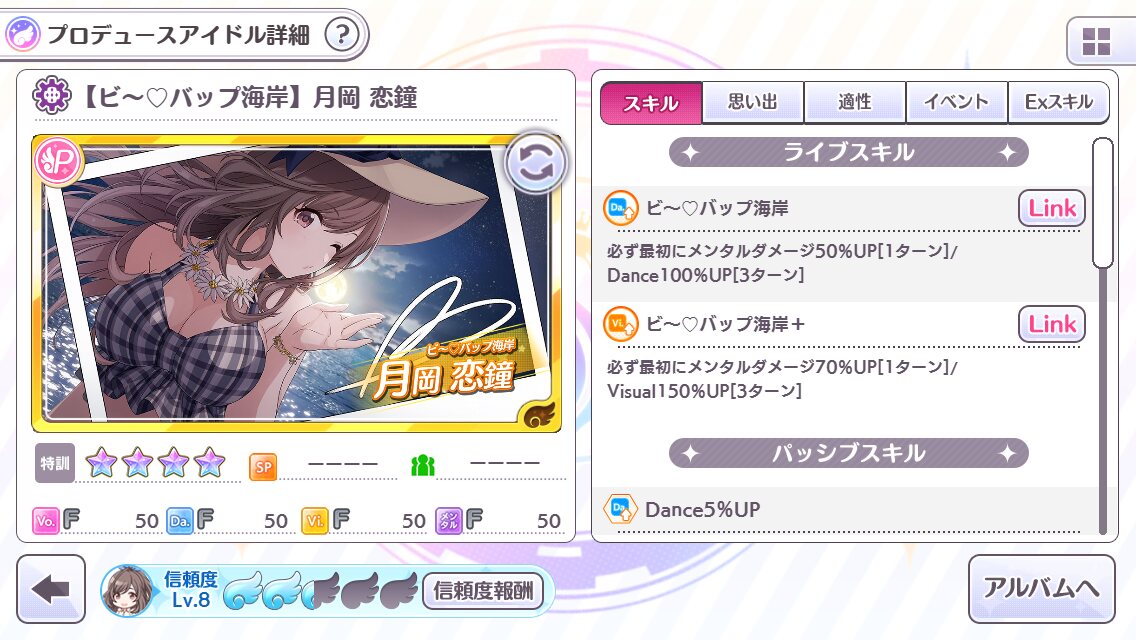Select the orange SP icon
This screenshot has width=1136, height=640.
point(263,467)
